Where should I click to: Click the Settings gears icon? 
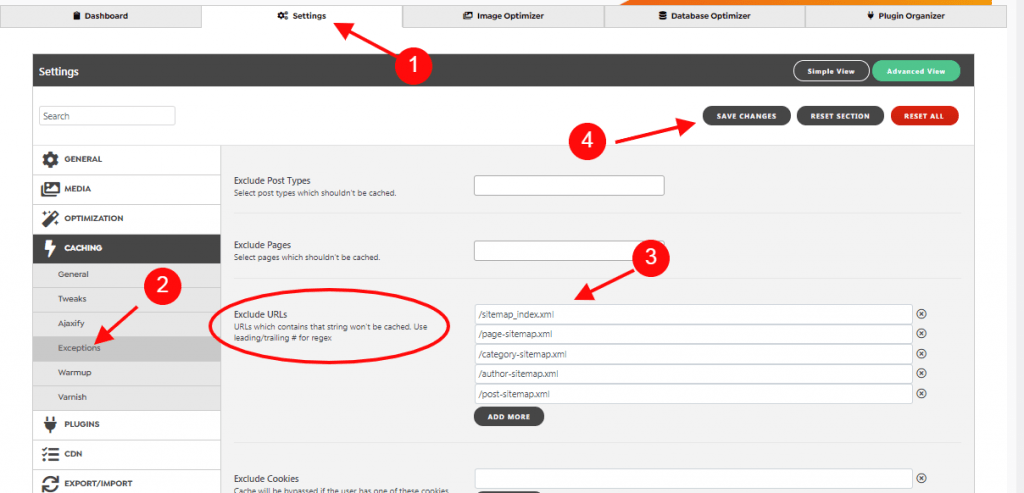(282, 16)
